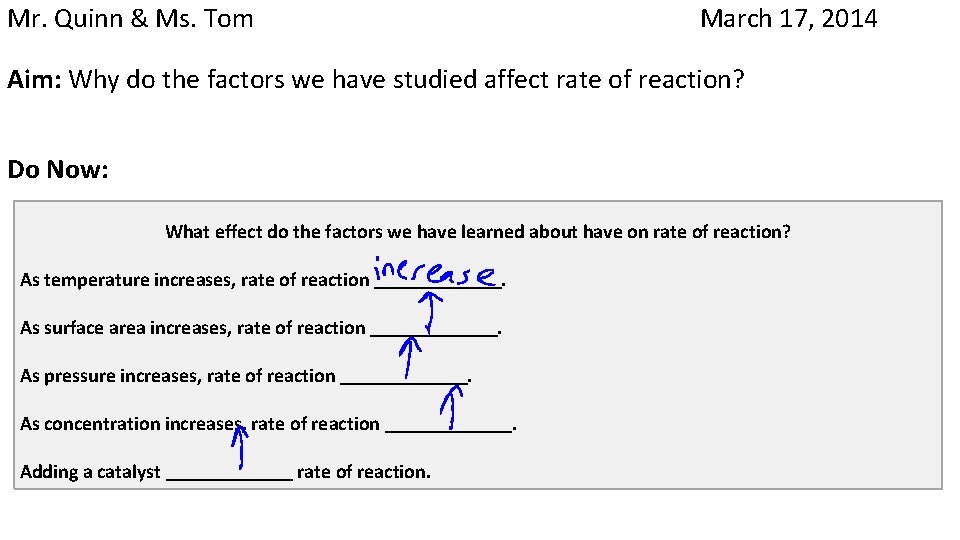The width and height of the screenshot is (960, 540).
Task: Click the blue arrow above the surface area blank
Action: [x=430, y=312]
